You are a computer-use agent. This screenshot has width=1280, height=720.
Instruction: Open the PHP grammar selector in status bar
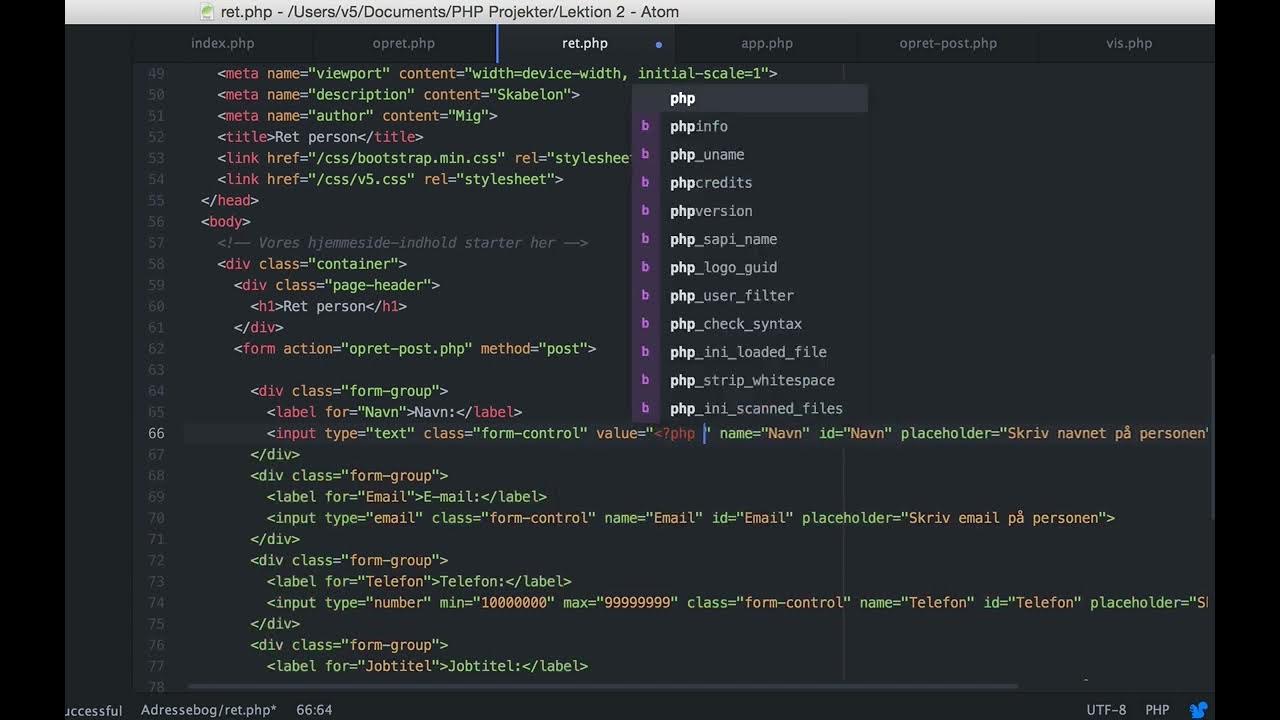(1157, 710)
